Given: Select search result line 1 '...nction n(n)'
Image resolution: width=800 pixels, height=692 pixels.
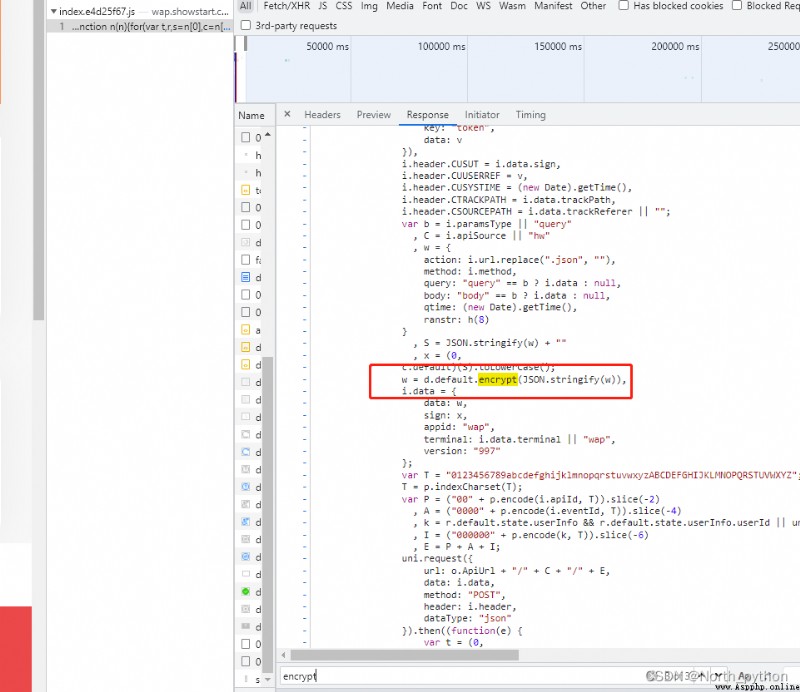Looking at the screenshot, I should coord(139,27).
